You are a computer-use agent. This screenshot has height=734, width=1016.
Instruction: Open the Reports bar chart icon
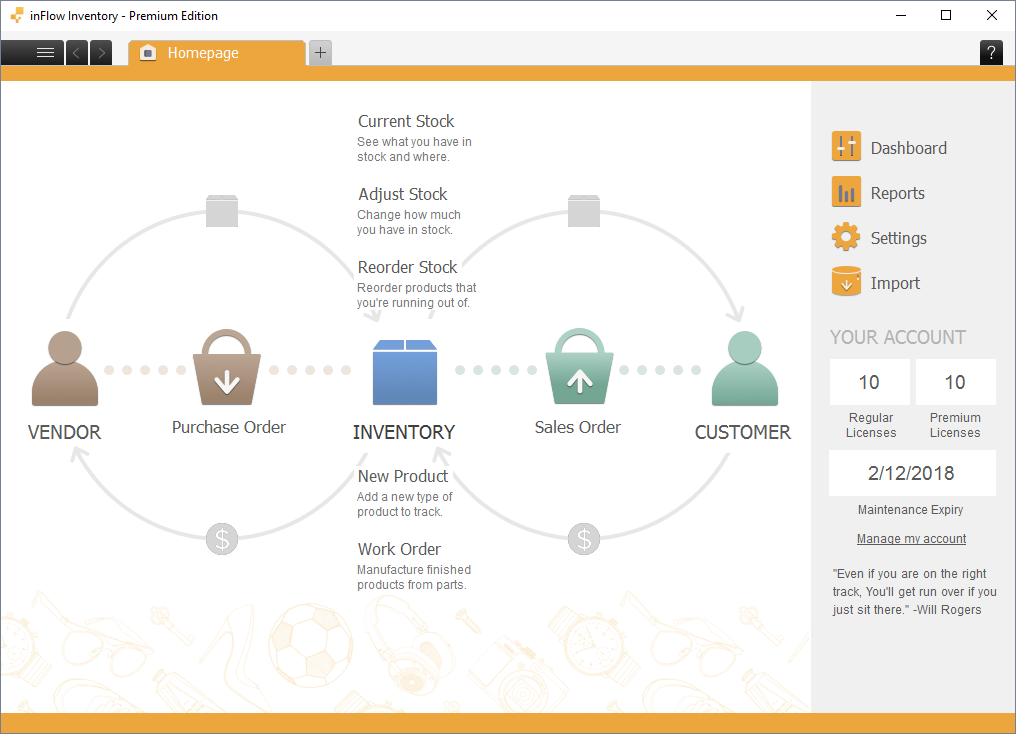pos(846,192)
